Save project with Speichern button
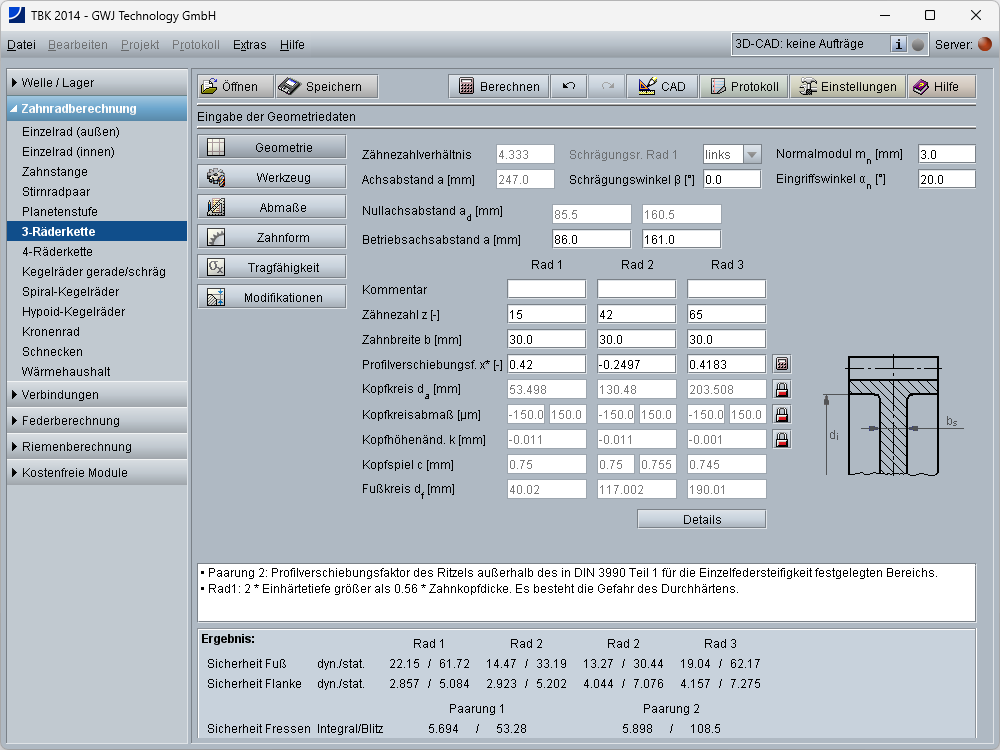Viewport: 1000px width, 750px height. click(326, 87)
